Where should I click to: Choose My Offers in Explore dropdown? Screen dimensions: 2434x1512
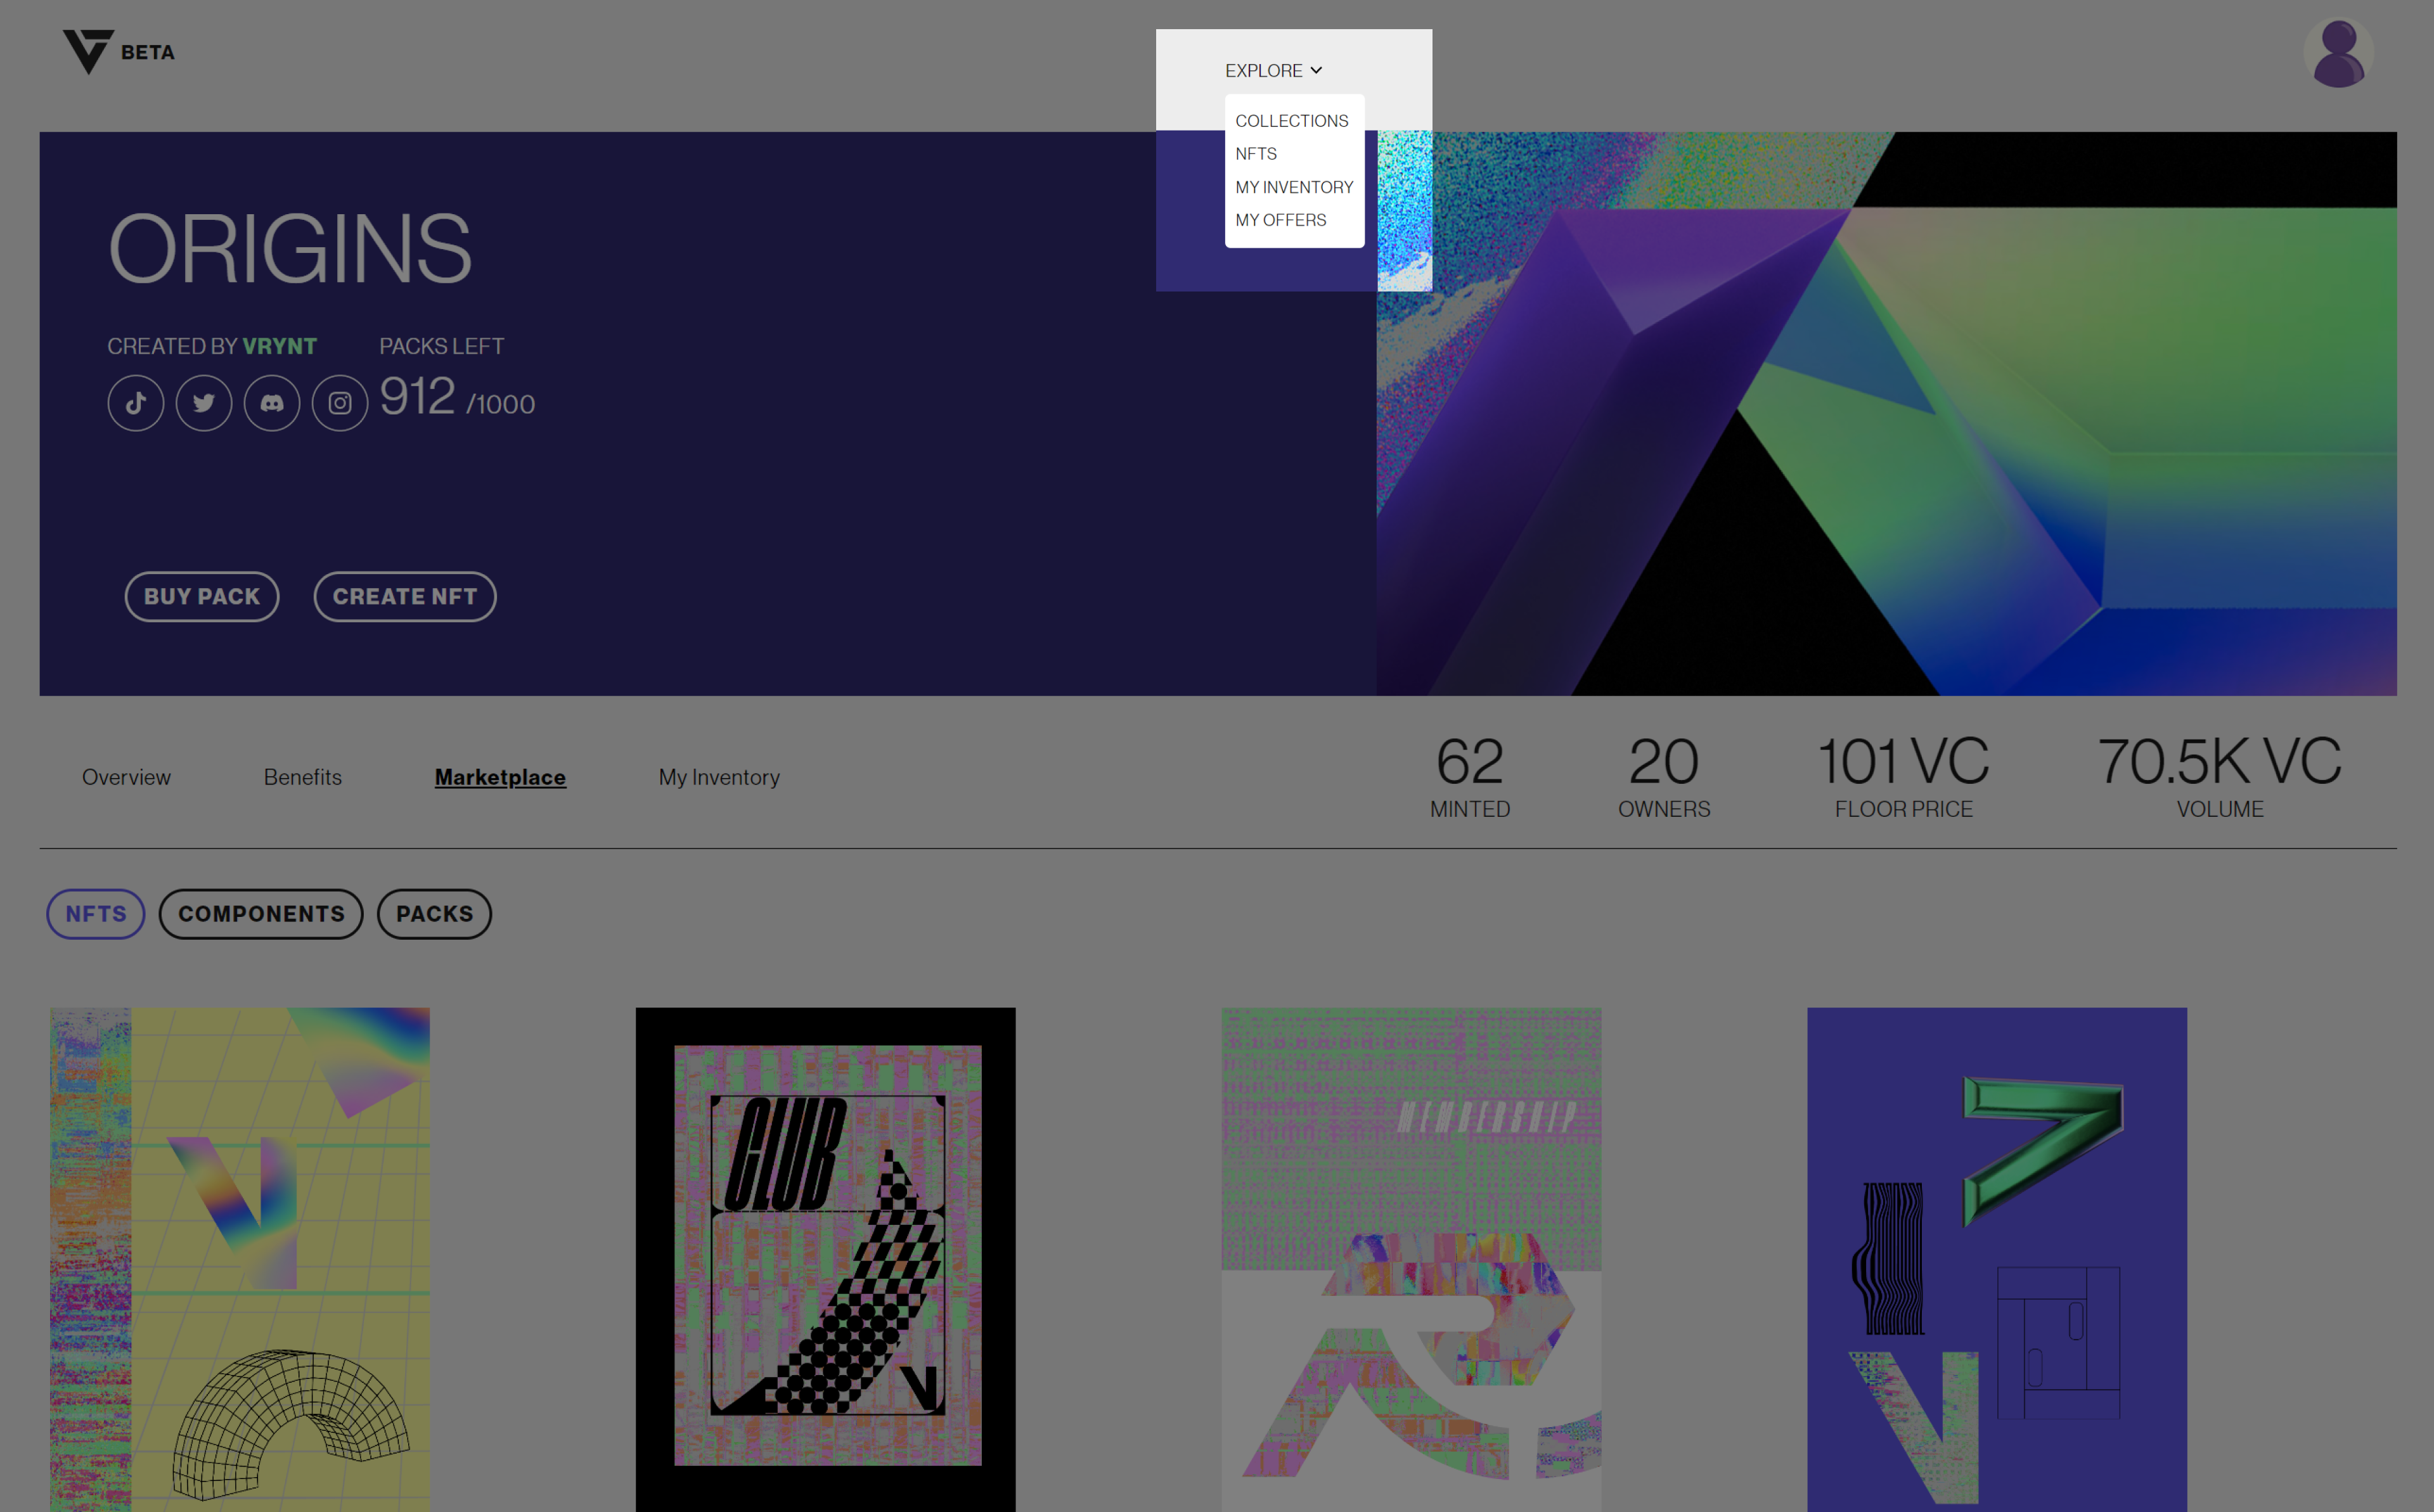(x=1280, y=220)
